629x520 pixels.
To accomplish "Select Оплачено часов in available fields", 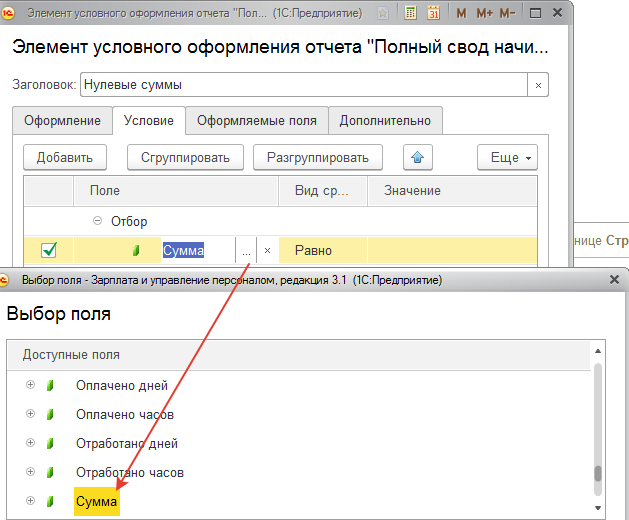I will click(x=125, y=414).
